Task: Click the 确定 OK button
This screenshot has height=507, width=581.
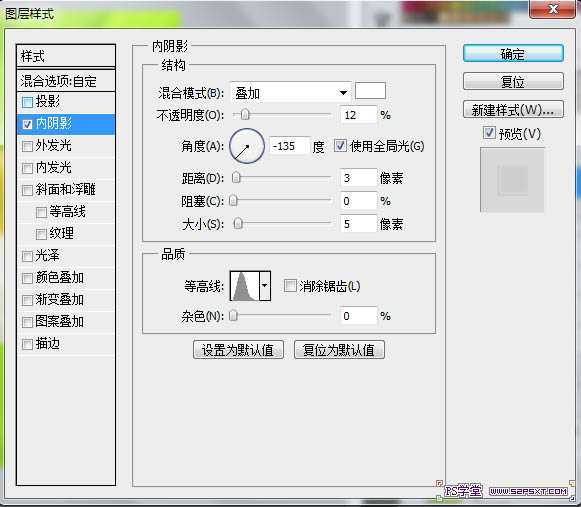Action: point(513,54)
